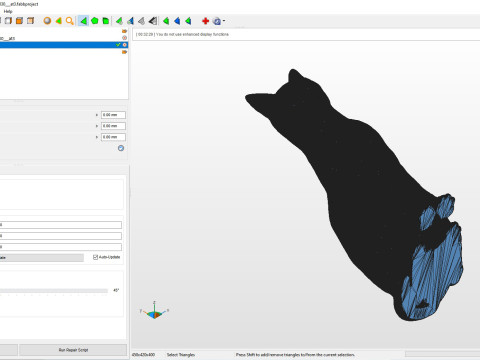
Task: Activate the orange magnifier zoom tool
Action: 69,21
